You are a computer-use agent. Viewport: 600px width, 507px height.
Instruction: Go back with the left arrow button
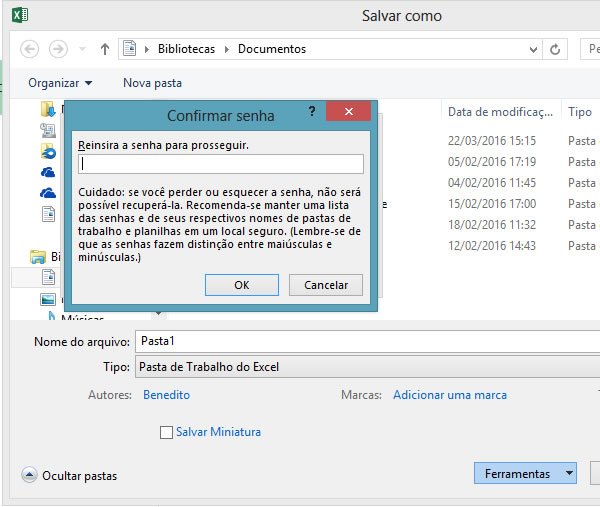[29, 49]
